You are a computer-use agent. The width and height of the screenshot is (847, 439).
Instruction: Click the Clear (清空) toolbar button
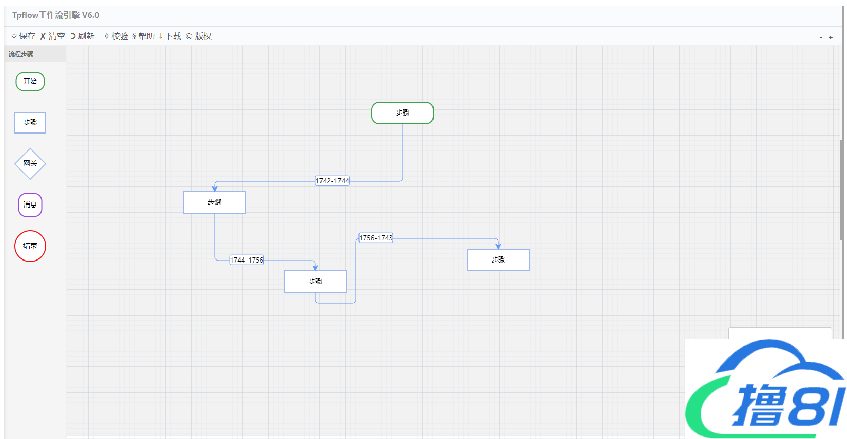(x=54, y=36)
